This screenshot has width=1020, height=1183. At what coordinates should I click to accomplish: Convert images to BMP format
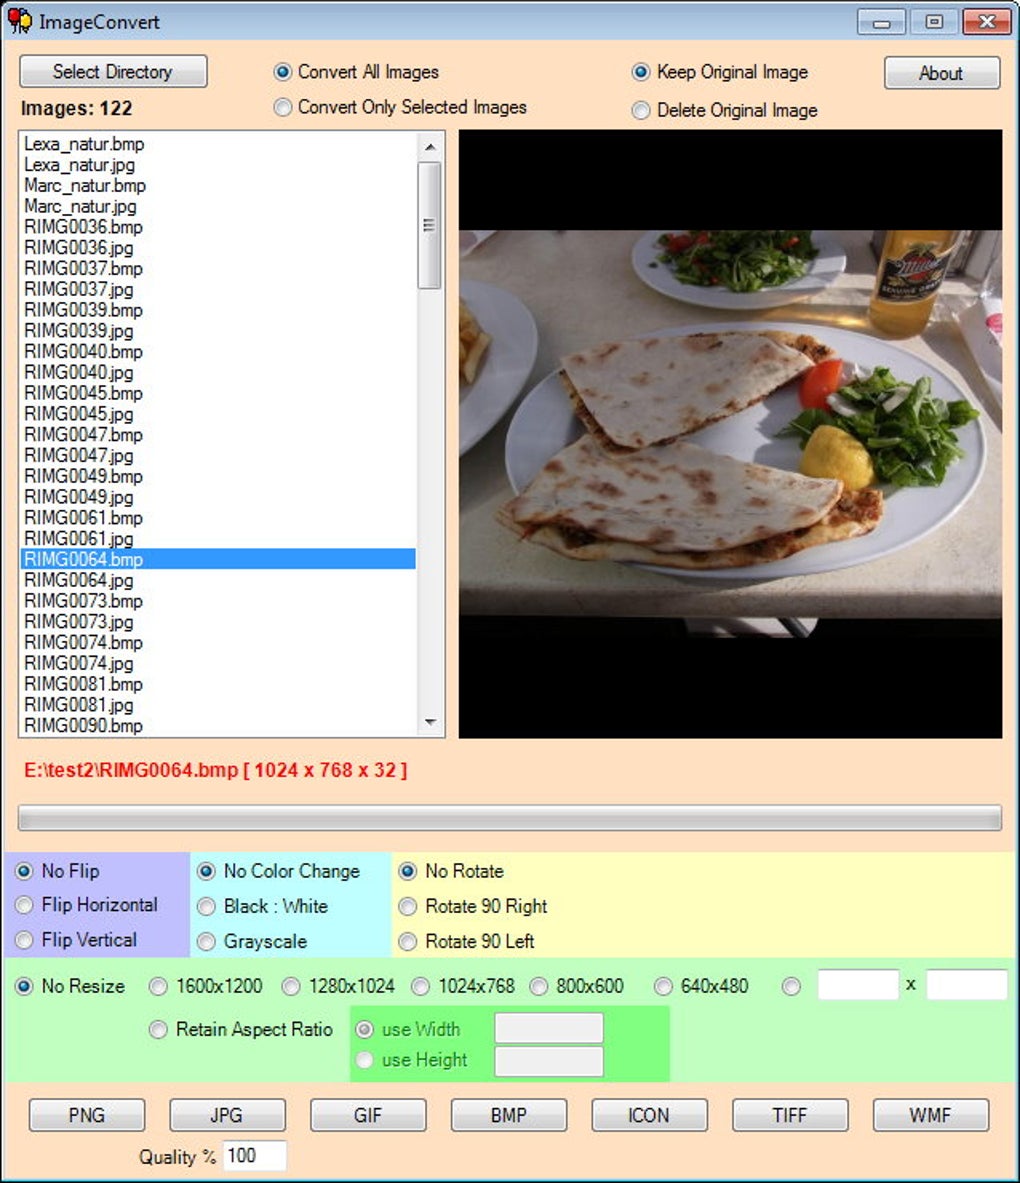point(509,1114)
